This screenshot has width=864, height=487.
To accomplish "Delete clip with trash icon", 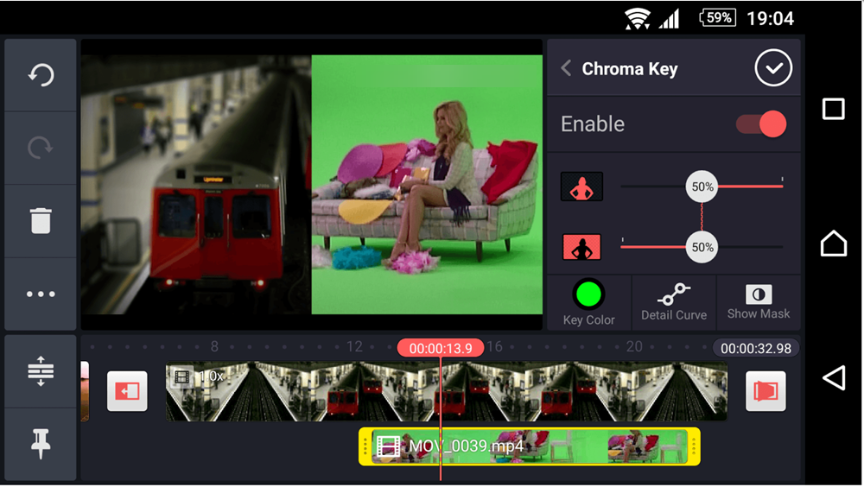I will [x=40, y=220].
